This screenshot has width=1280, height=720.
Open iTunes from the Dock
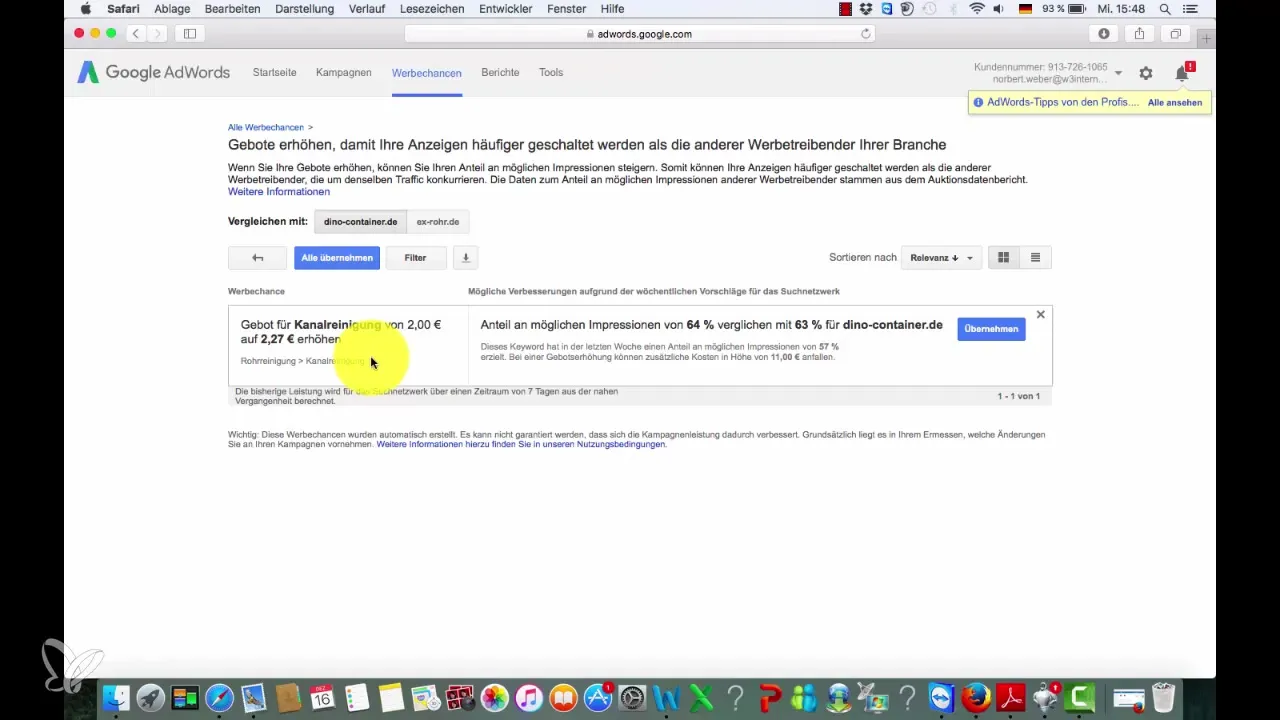click(530, 698)
